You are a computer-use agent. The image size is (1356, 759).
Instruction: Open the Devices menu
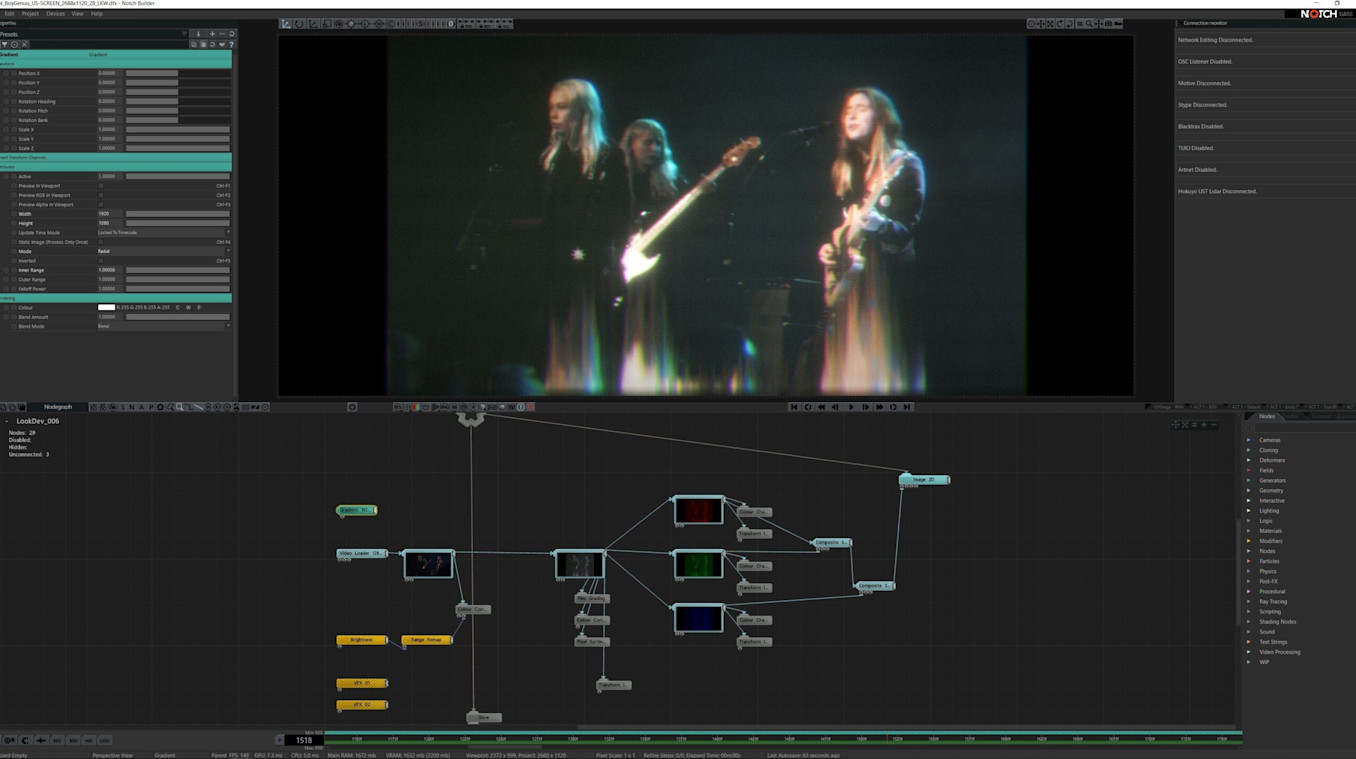tap(55, 14)
